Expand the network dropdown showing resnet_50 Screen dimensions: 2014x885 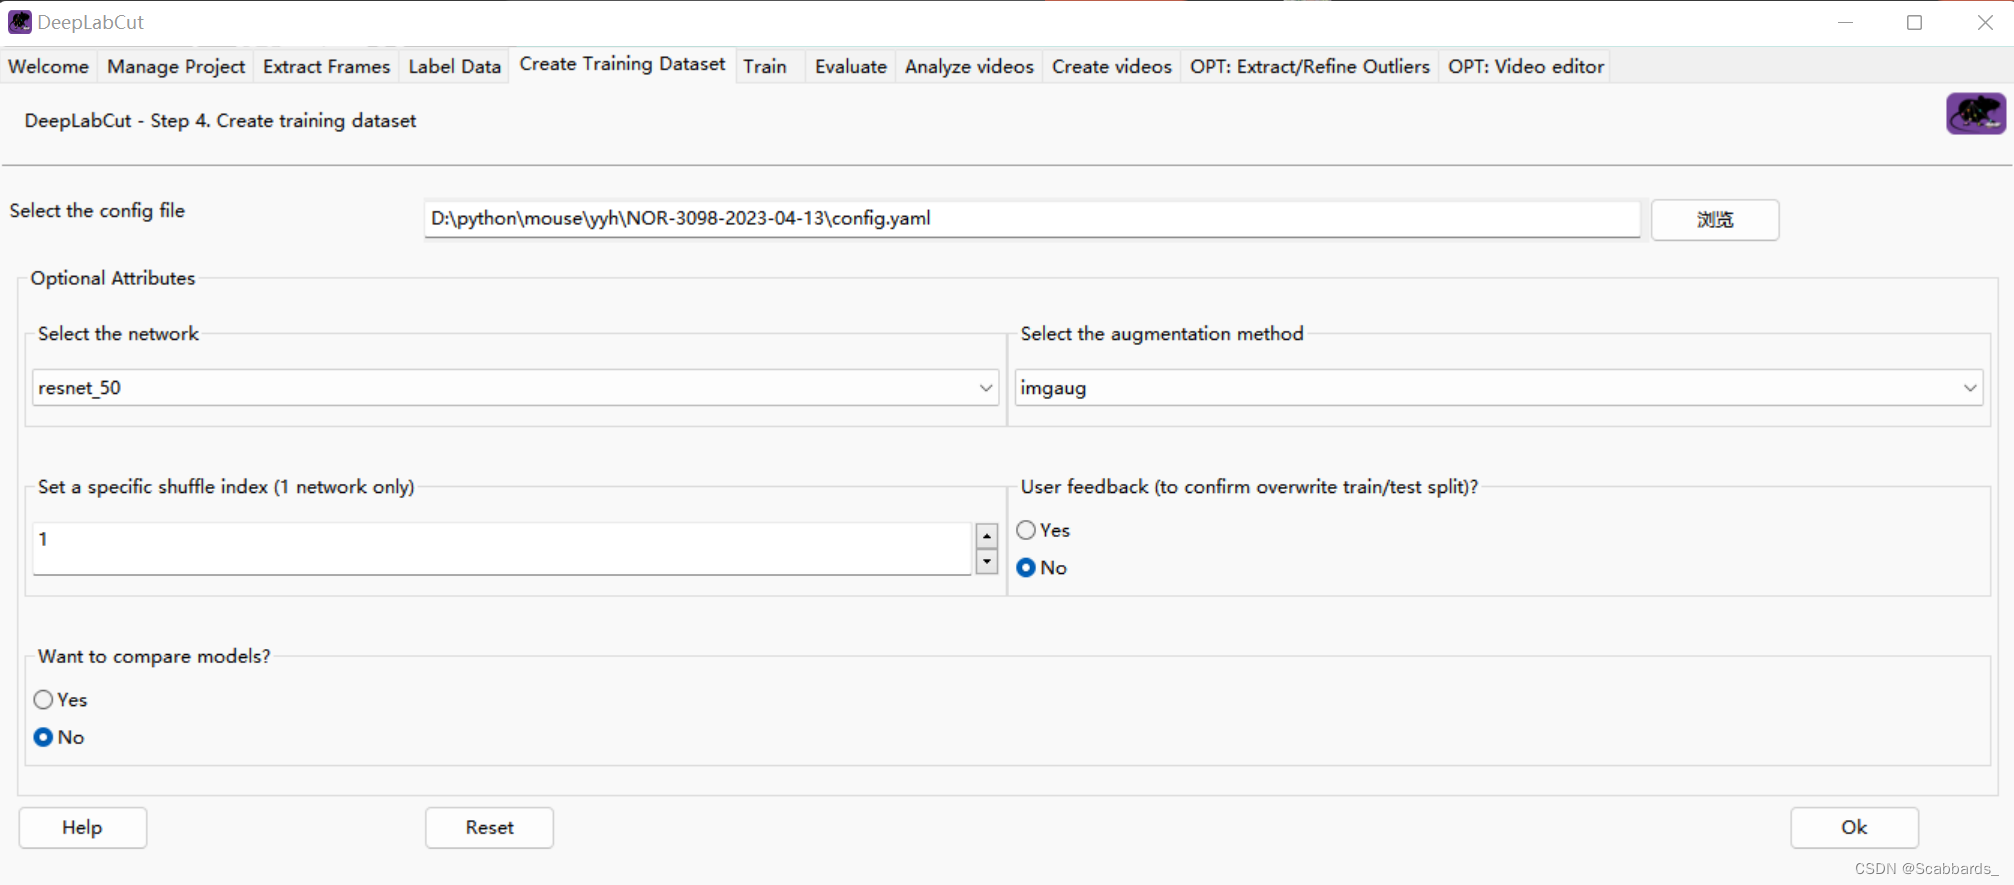(515, 388)
